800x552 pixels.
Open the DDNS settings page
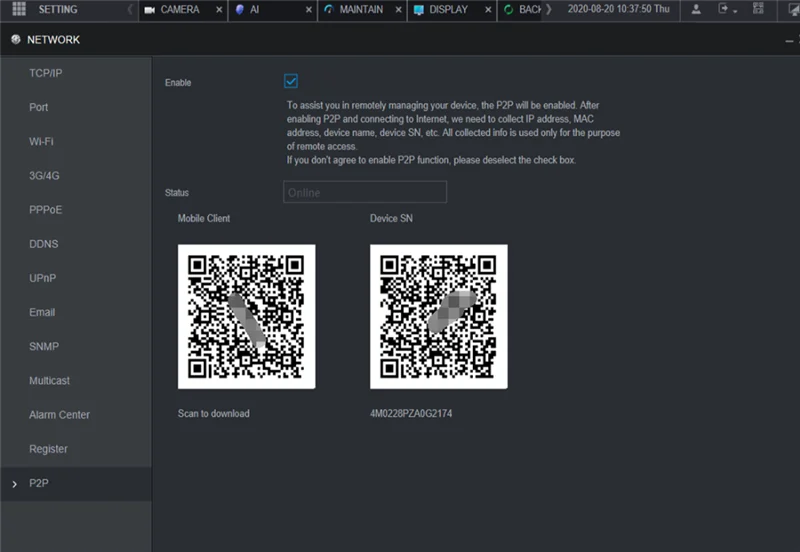[76, 244]
